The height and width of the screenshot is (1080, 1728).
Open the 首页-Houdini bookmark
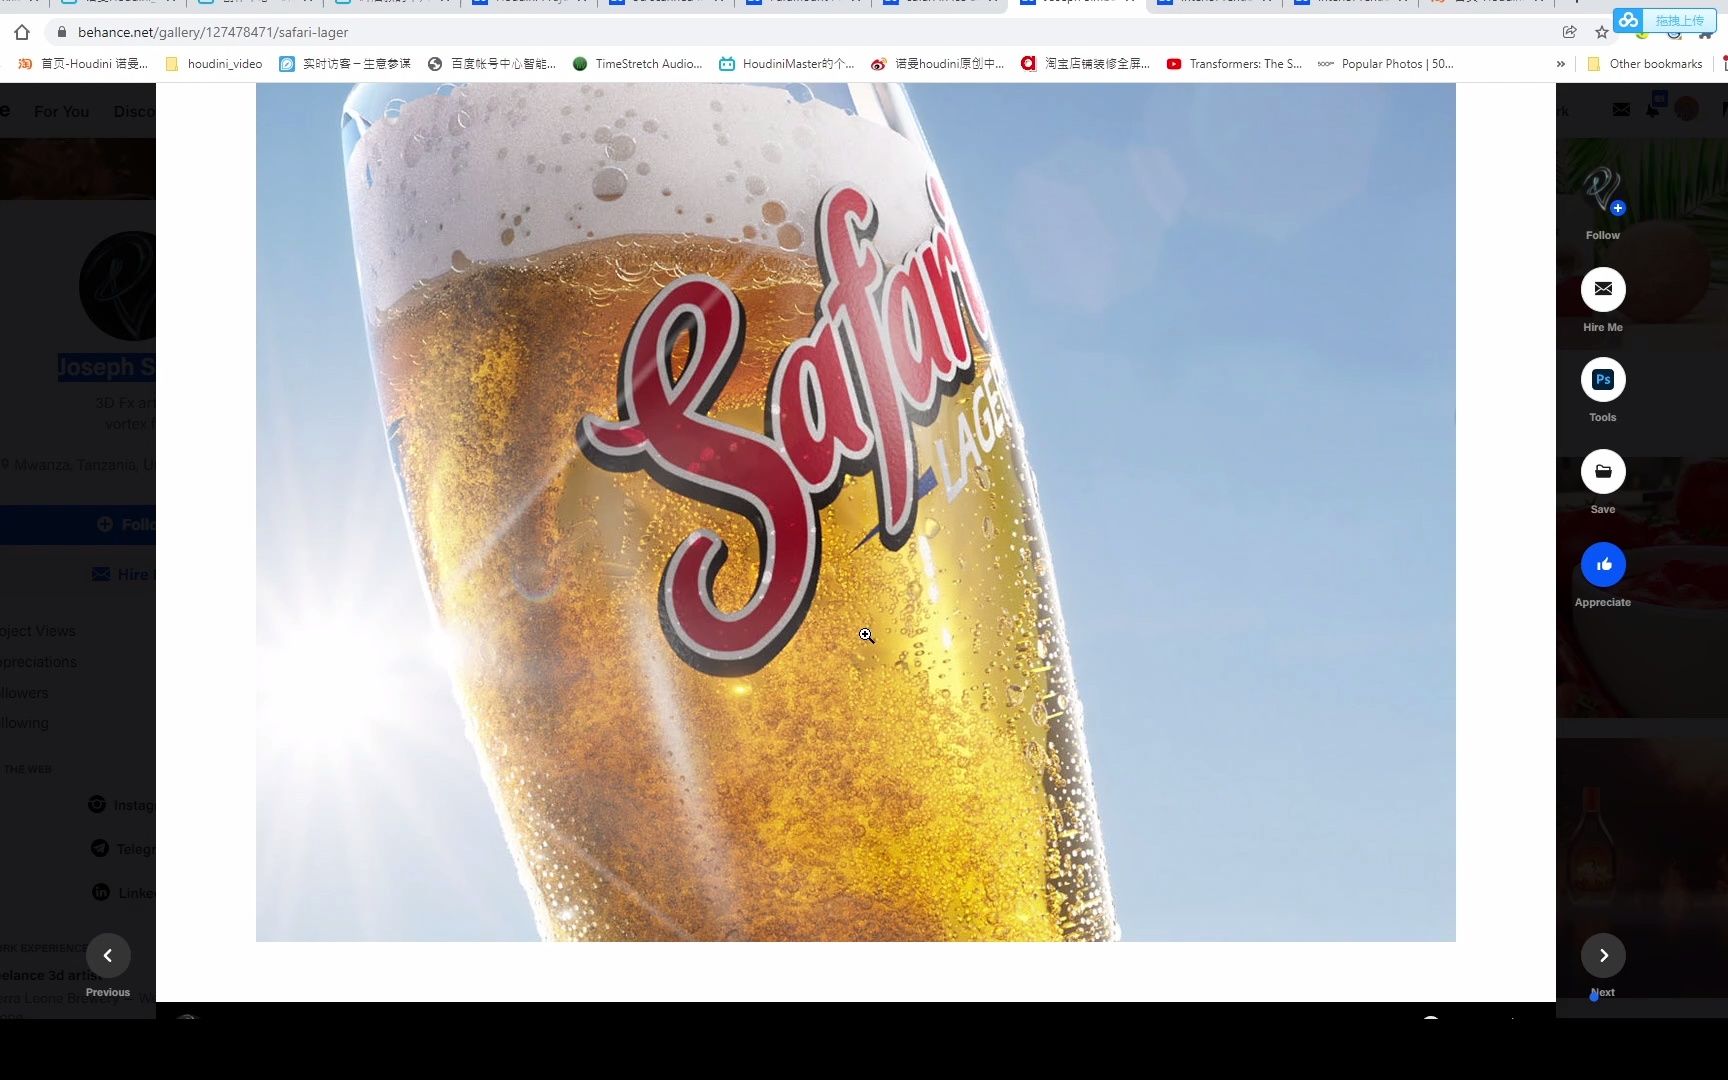click(x=84, y=64)
